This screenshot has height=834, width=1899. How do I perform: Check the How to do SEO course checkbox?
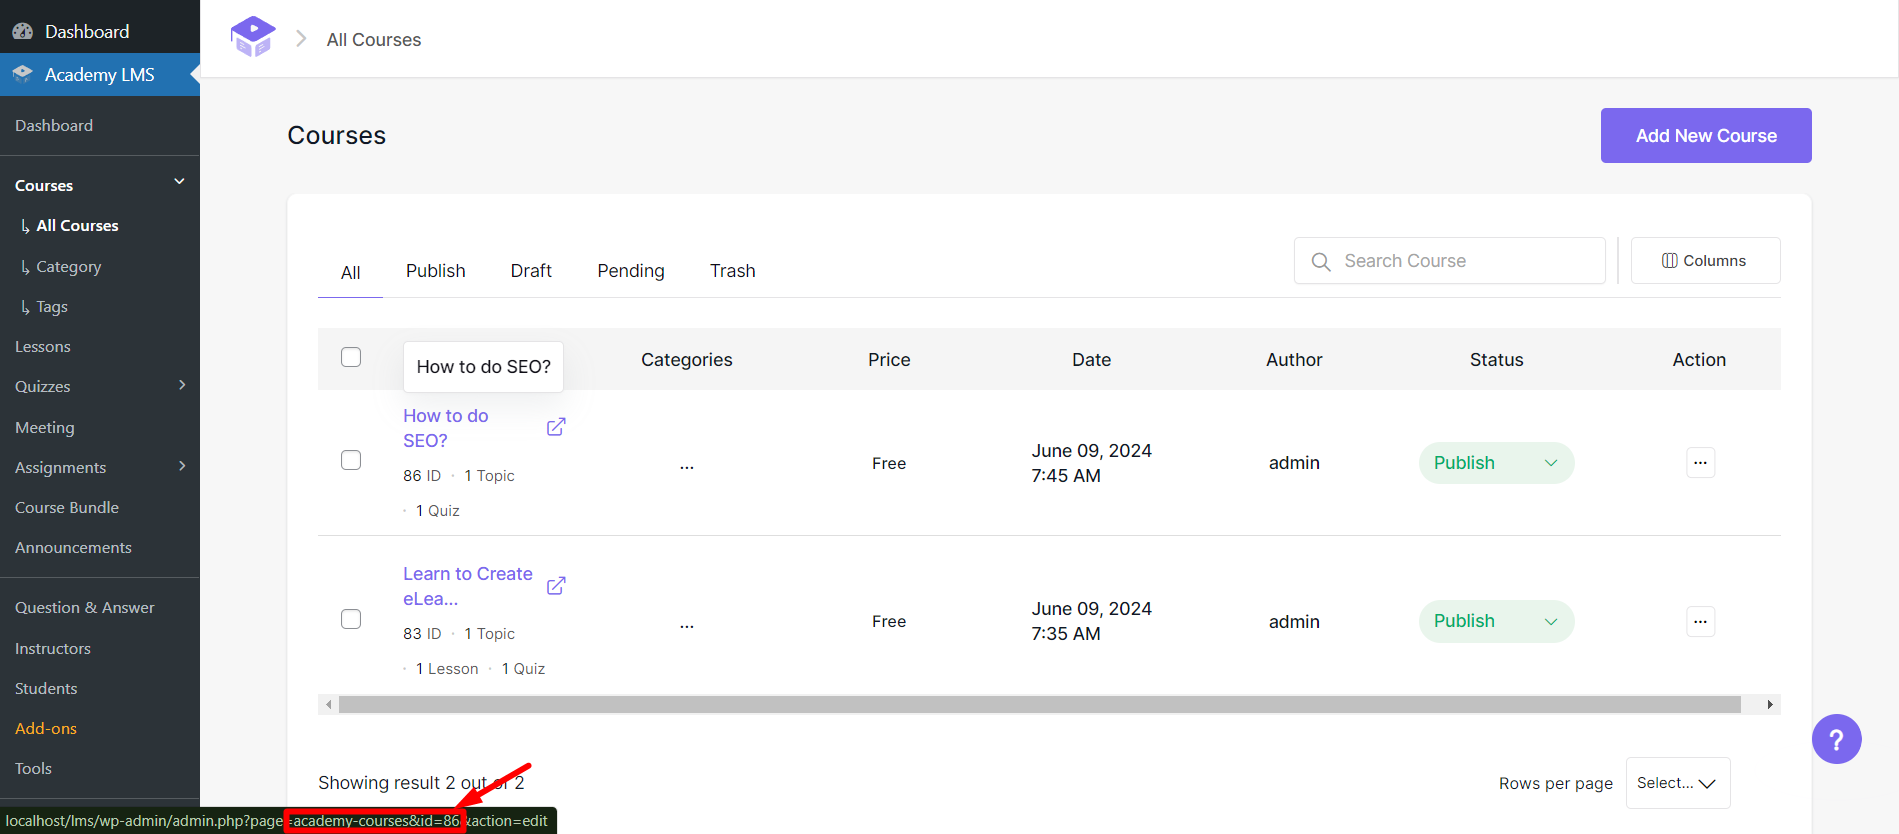351,460
